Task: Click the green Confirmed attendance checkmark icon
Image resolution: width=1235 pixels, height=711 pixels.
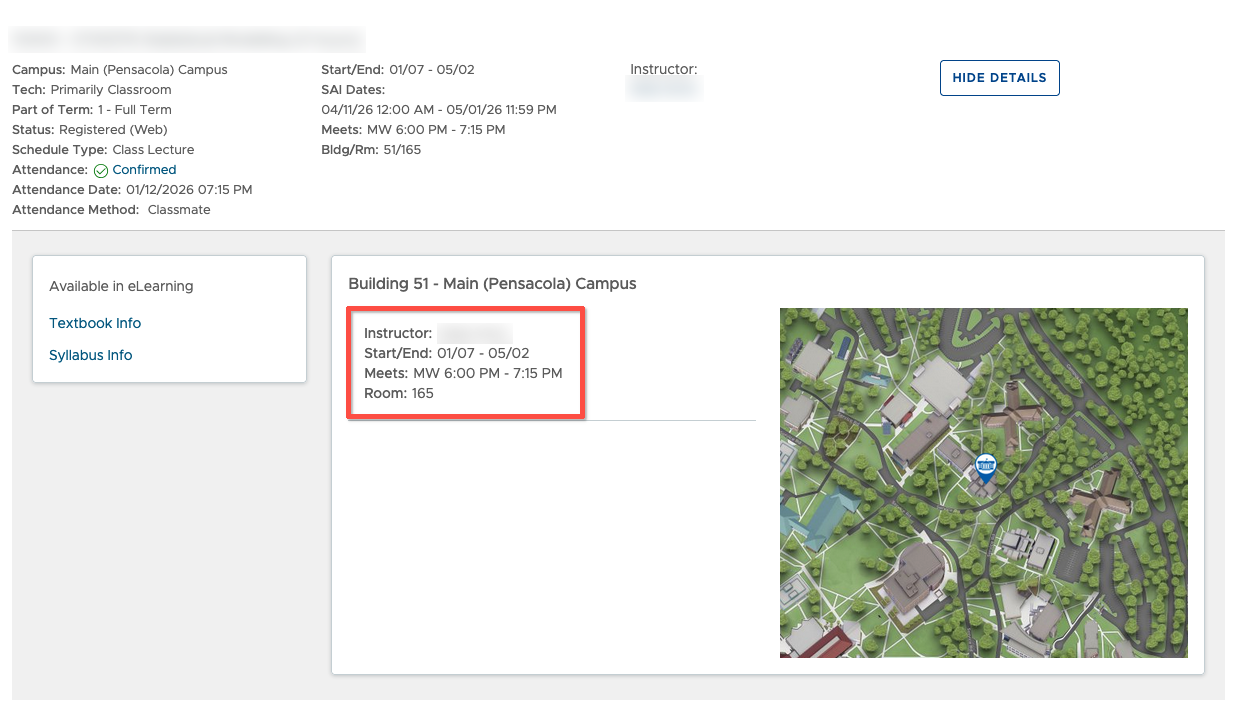Action: pyautogui.click(x=100, y=171)
